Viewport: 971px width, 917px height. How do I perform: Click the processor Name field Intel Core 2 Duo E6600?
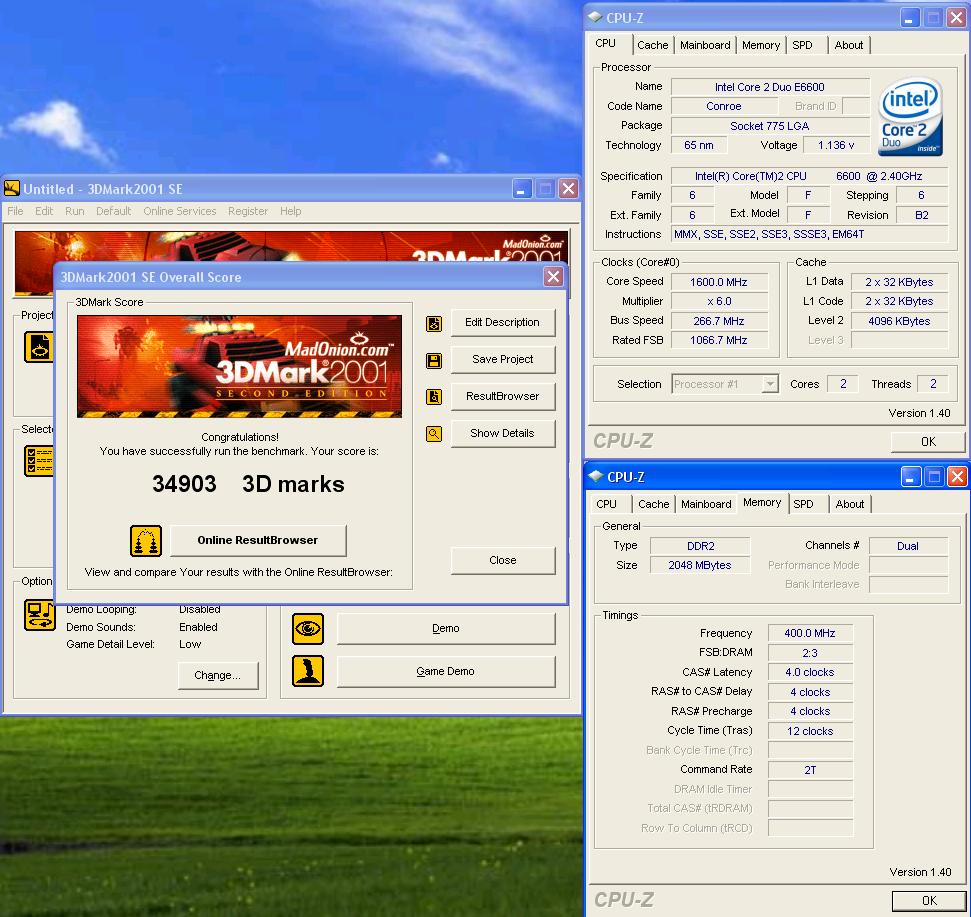[770, 87]
